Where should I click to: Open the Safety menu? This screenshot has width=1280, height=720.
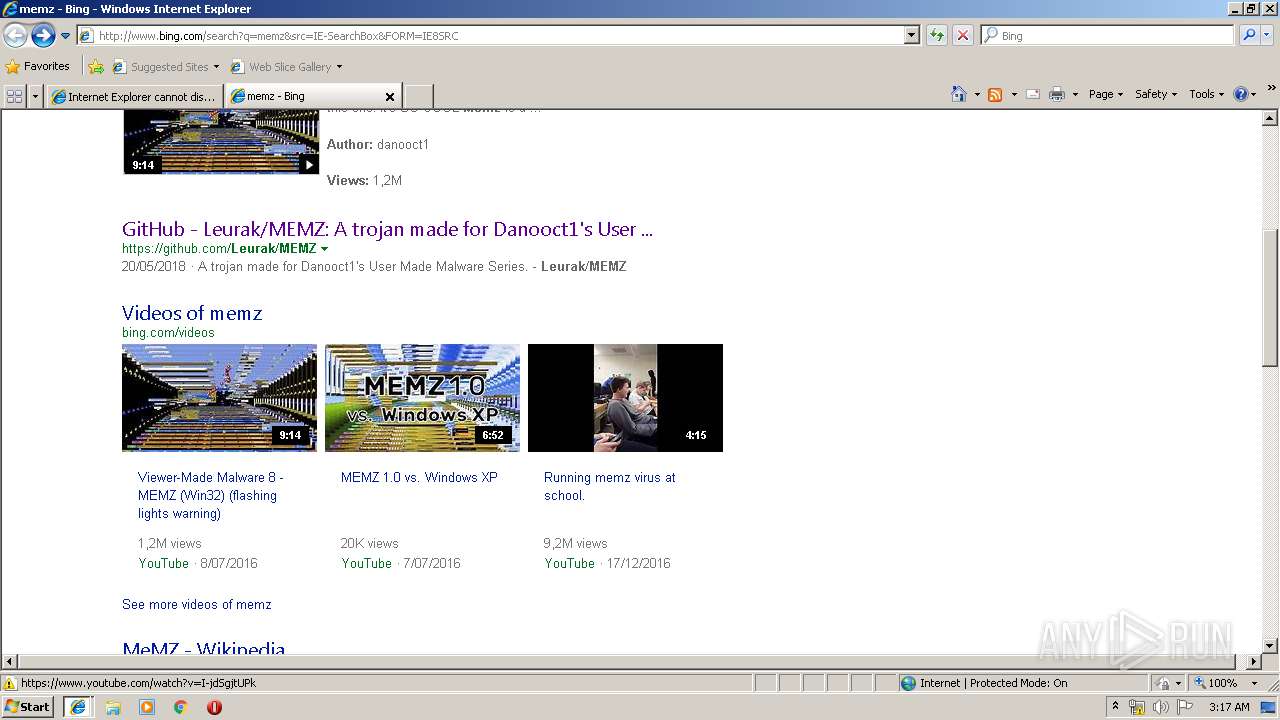1156,94
